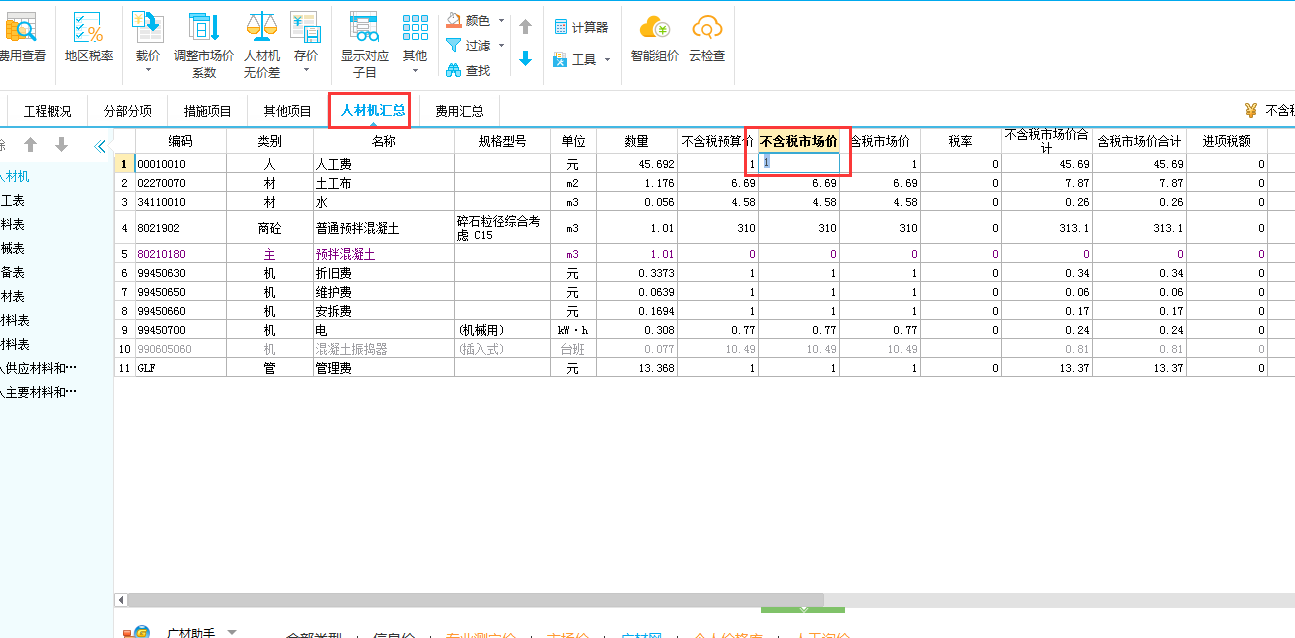Expand the 其他 dropdown arrow
Image resolution: width=1295 pixels, height=638 pixels.
coord(415,71)
